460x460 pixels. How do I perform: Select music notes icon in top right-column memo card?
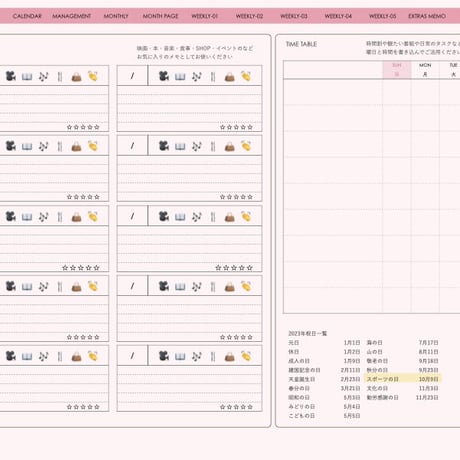pos(197,77)
